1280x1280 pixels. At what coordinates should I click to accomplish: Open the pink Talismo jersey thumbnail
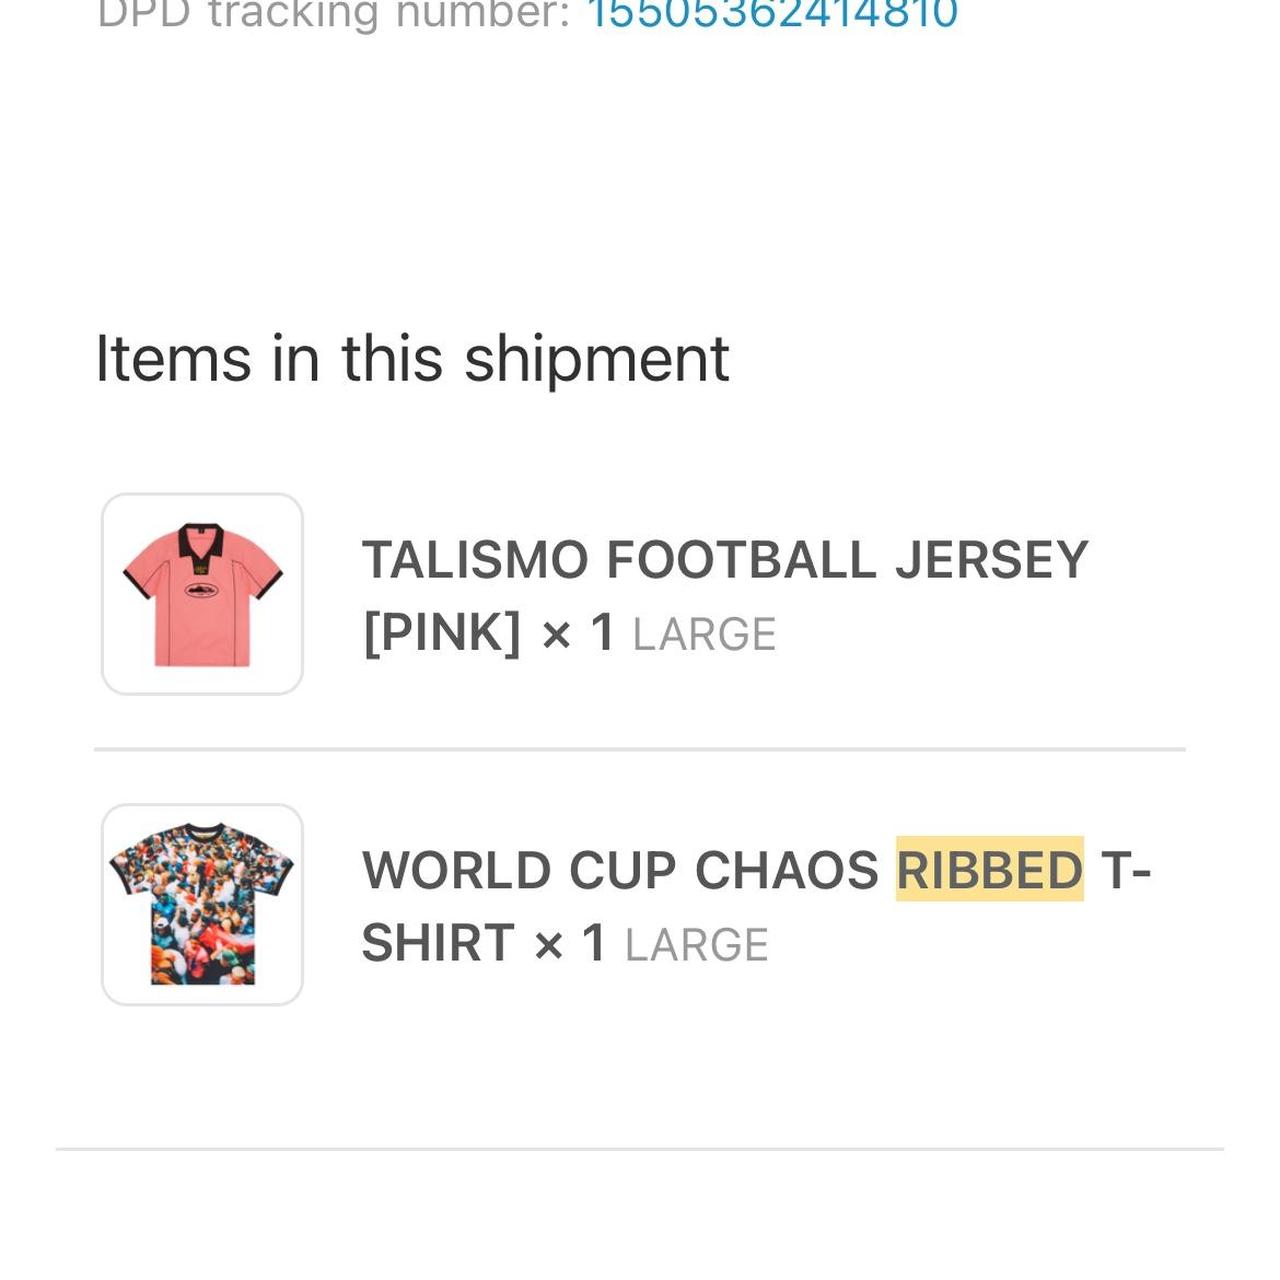point(202,594)
